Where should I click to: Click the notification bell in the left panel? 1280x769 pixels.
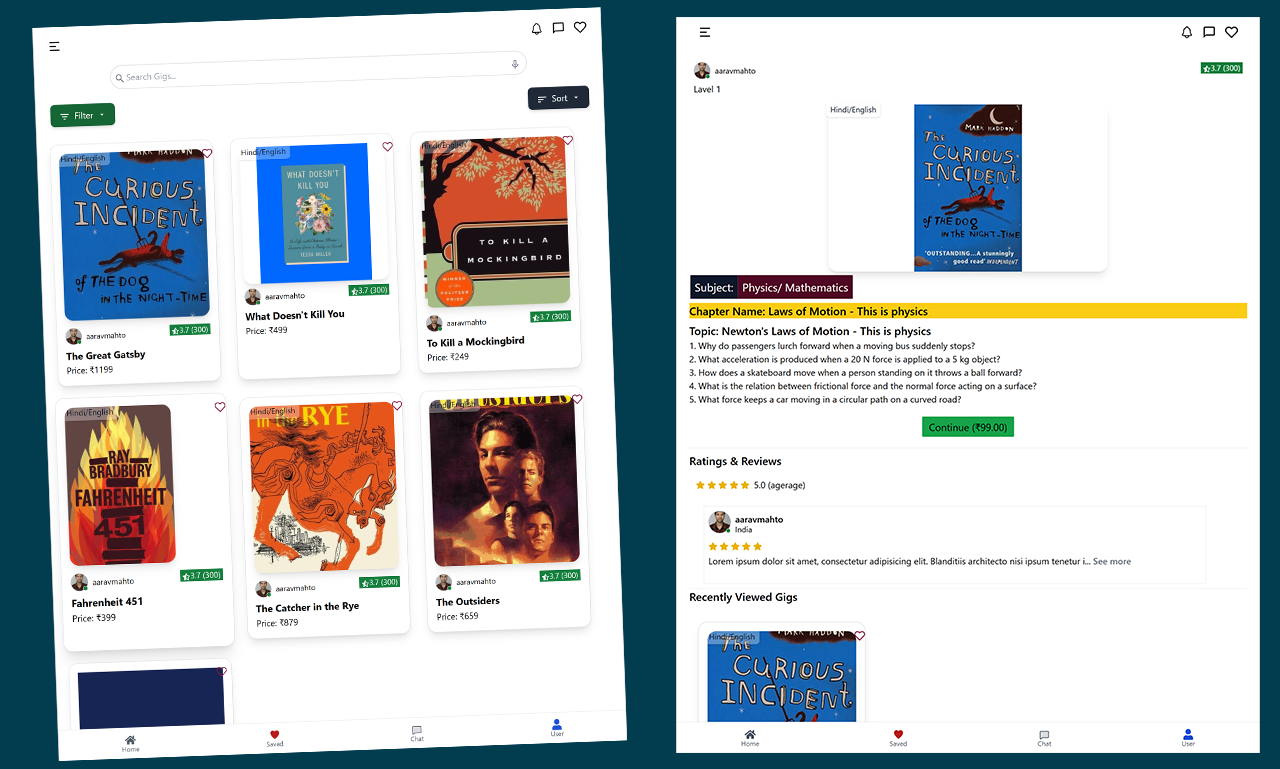point(536,29)
